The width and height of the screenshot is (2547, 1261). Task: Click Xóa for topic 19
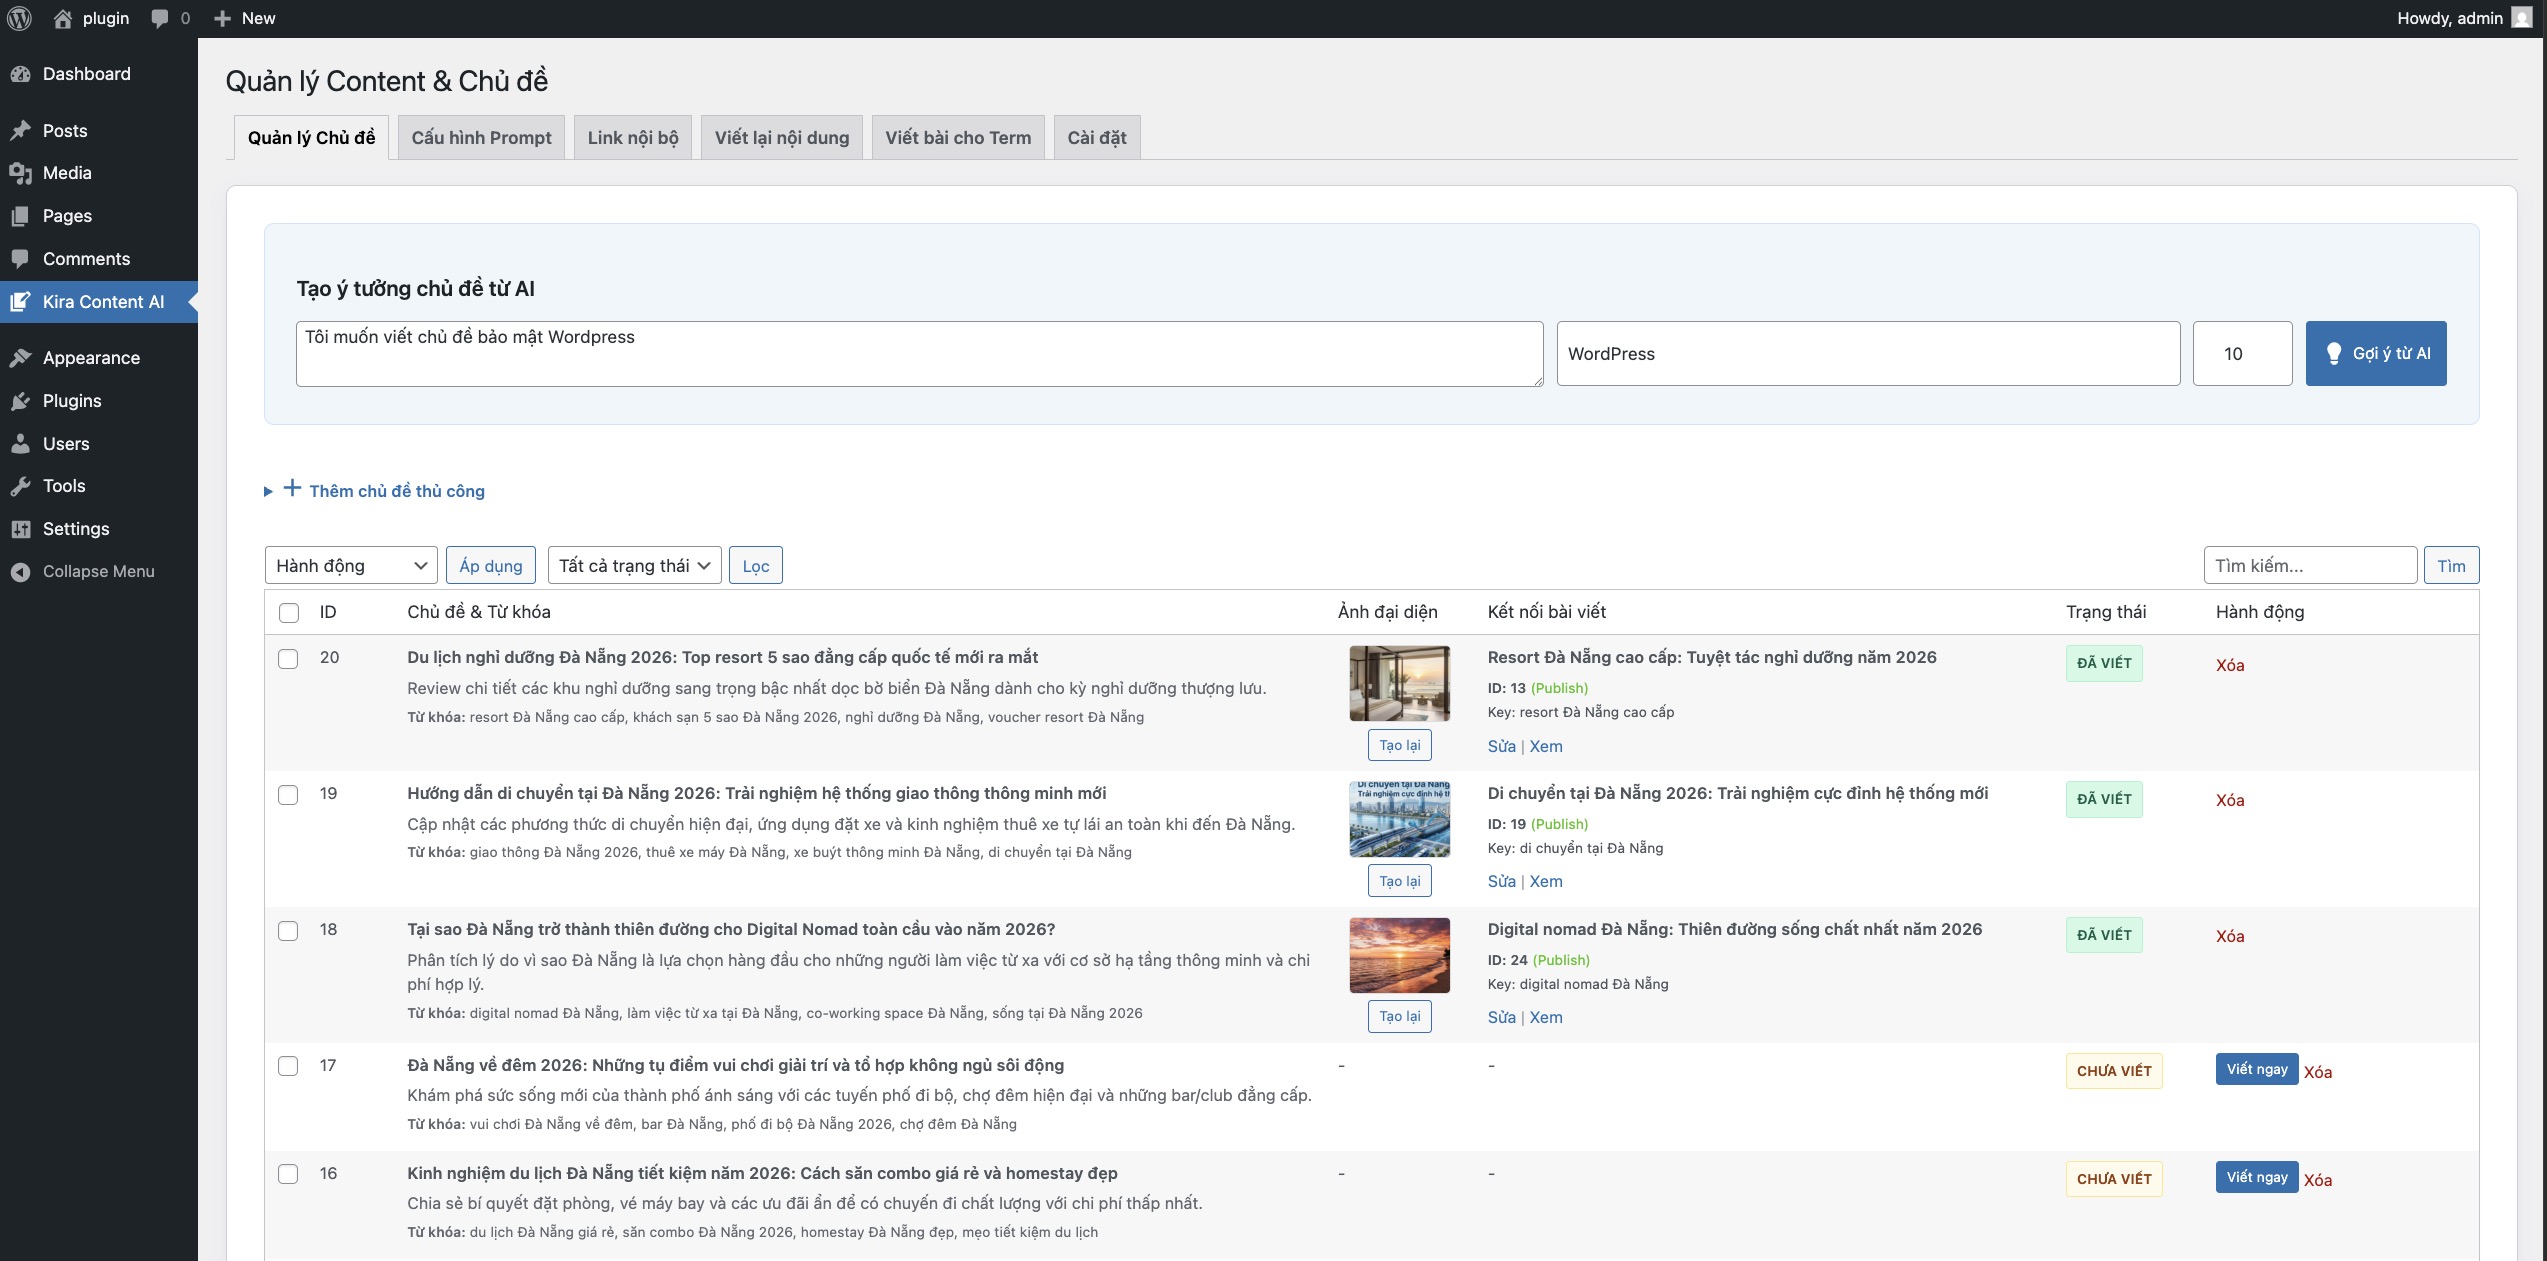coord(2230,800)
